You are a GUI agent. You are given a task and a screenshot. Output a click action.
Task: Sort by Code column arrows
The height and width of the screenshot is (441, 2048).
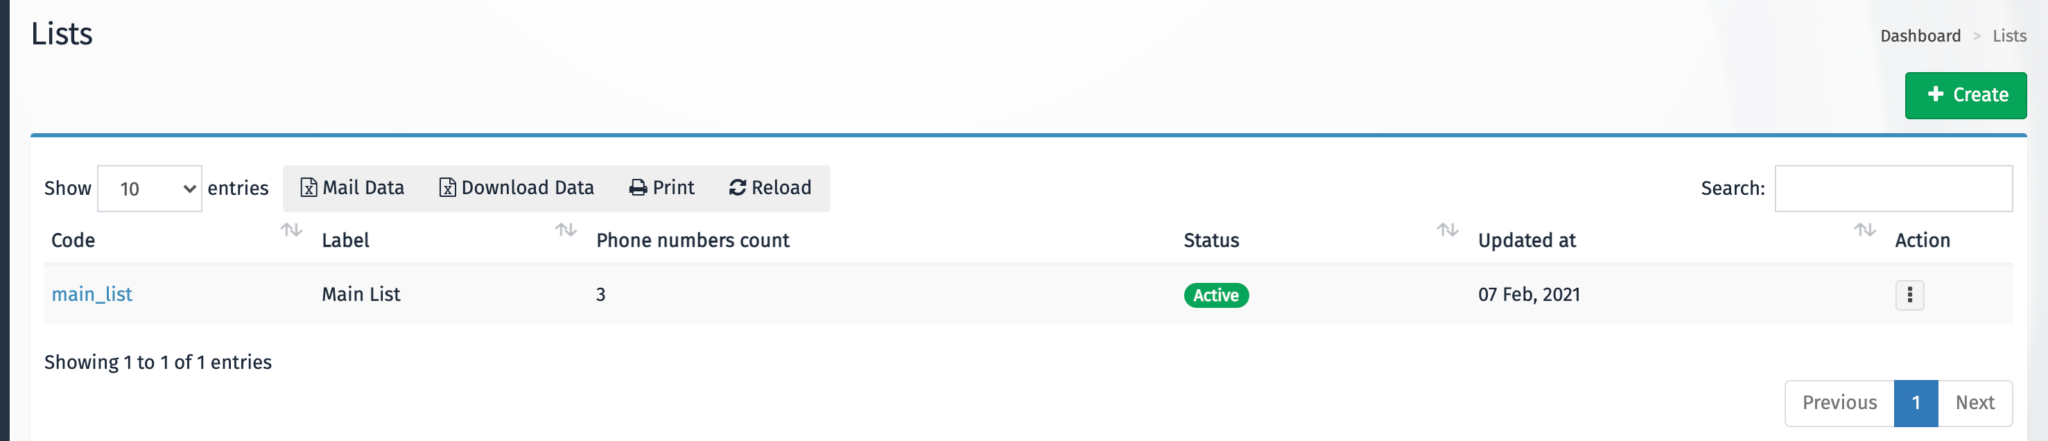point(291,230)
